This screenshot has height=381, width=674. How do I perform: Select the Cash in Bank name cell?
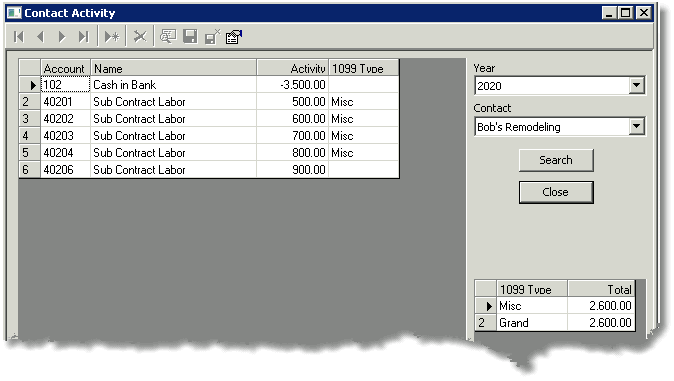point(174,85)
